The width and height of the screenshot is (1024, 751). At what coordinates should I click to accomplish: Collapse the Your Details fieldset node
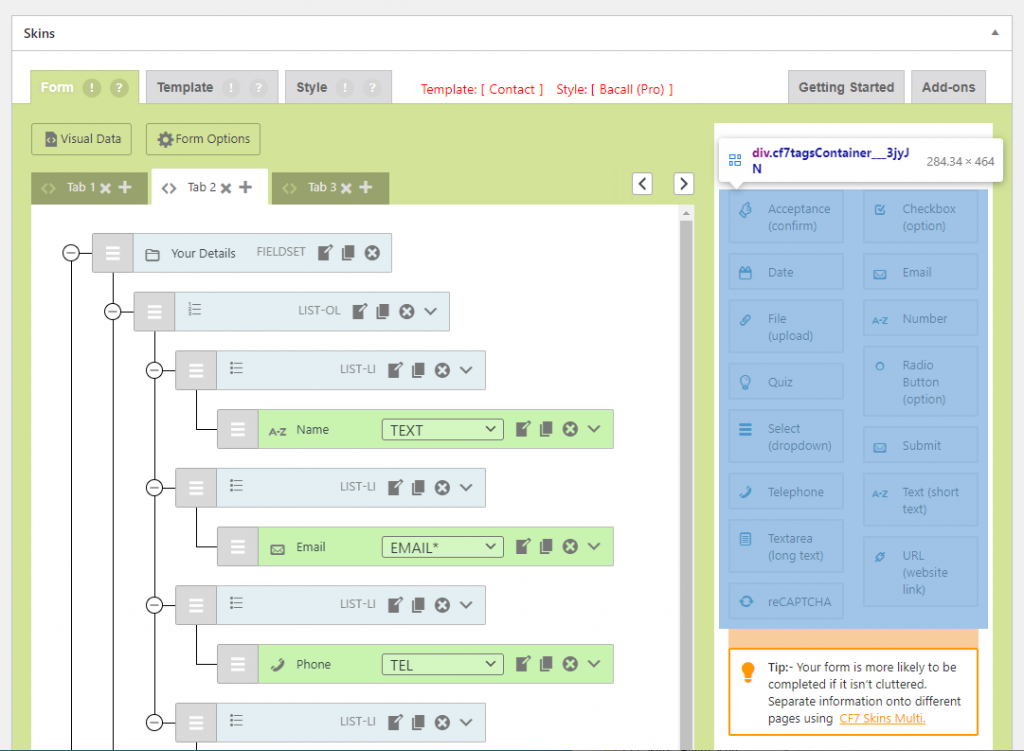click(71, 253)
